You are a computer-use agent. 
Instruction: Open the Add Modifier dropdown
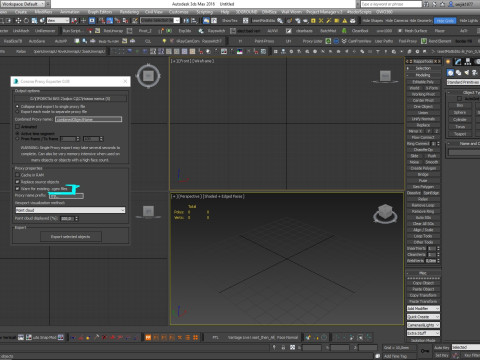(423, 309)
